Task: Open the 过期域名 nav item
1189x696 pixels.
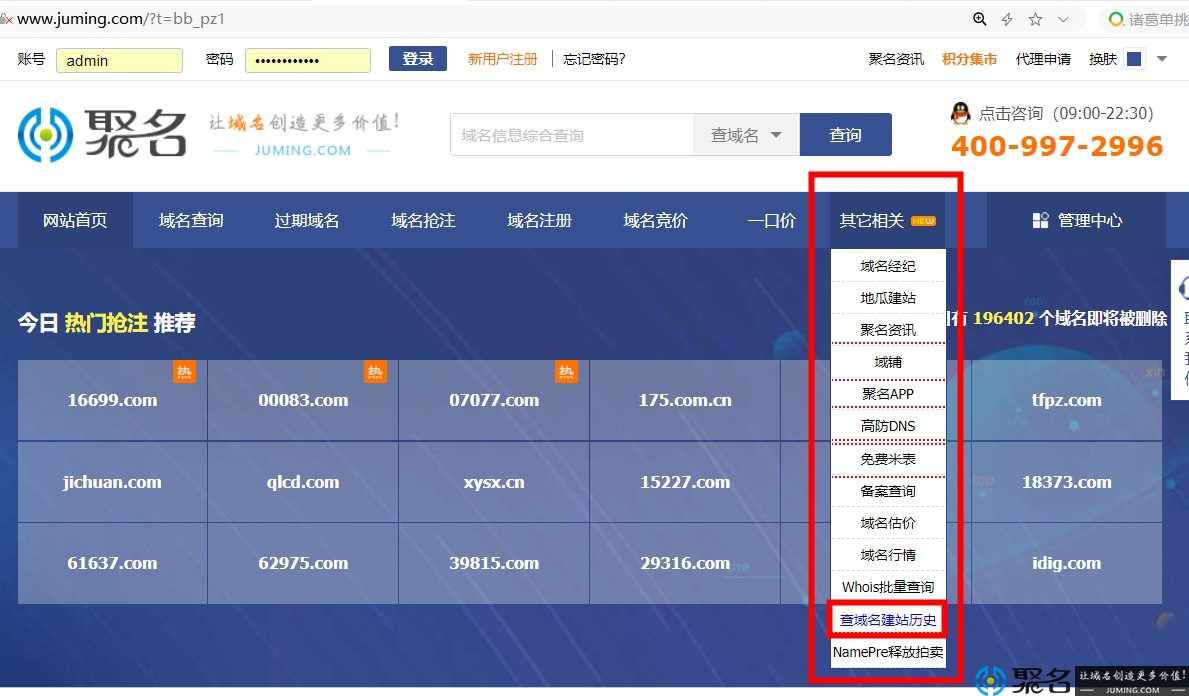Action: click(x=306, y=221)
